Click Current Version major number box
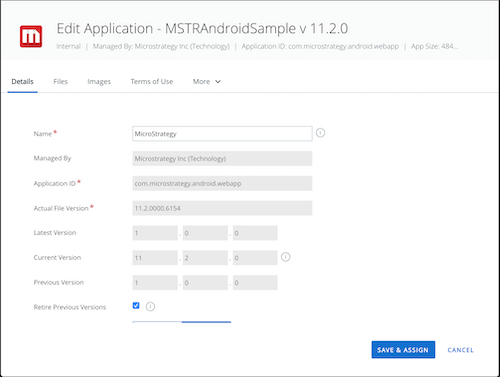The image size is (500, 377). coord(155,258)
